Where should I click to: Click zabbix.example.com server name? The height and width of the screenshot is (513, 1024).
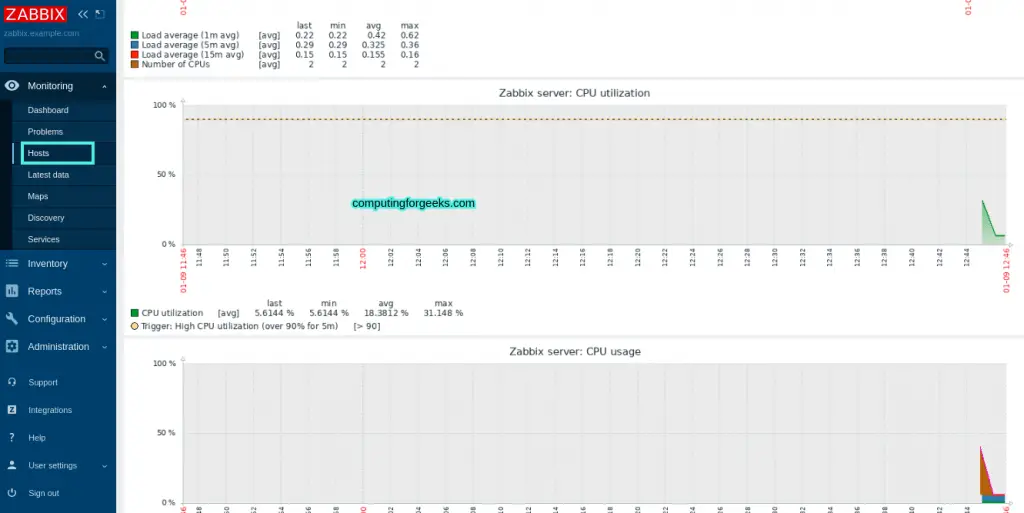tap(42, 33)
